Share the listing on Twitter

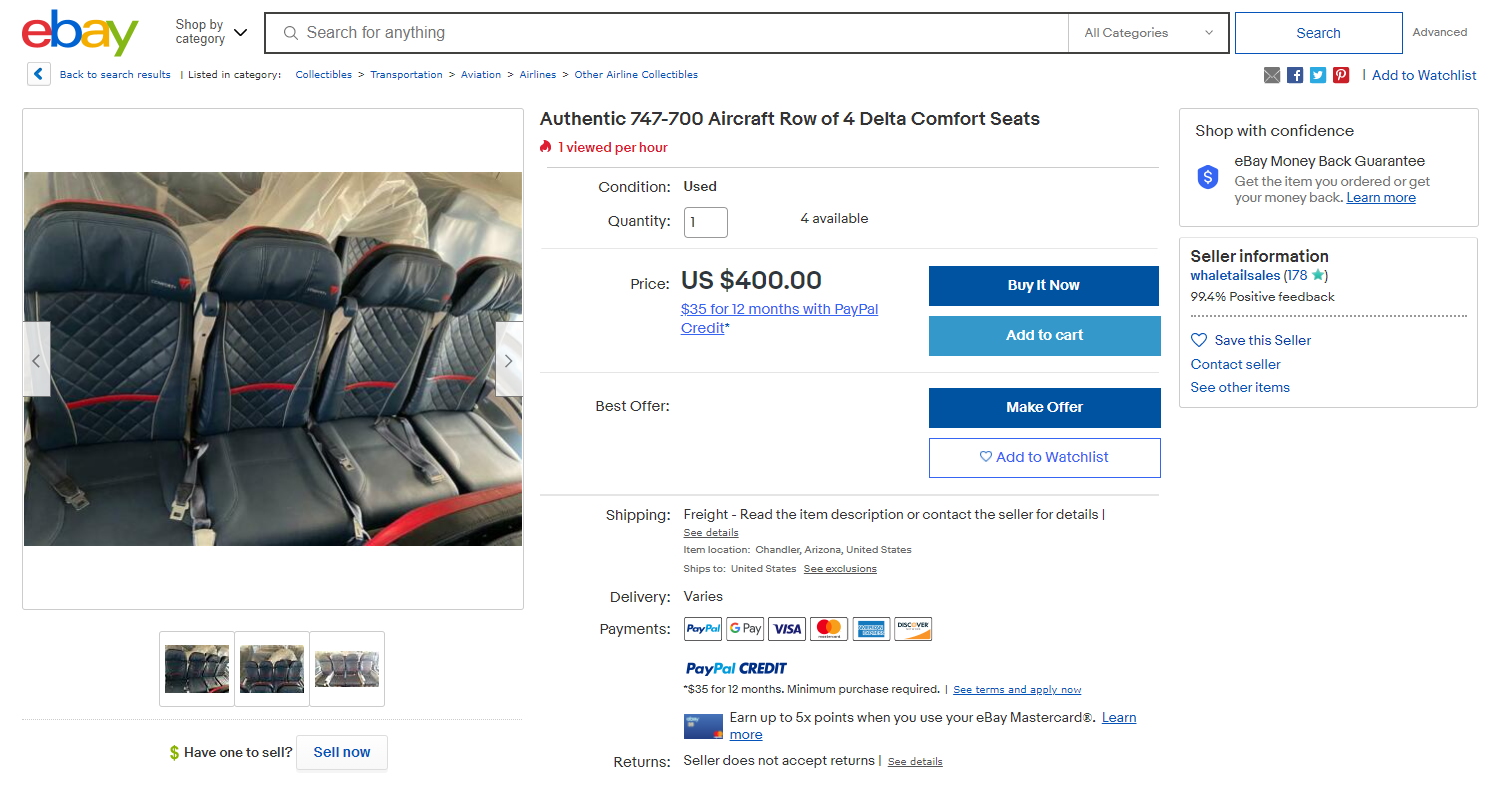click(1317, 75)
